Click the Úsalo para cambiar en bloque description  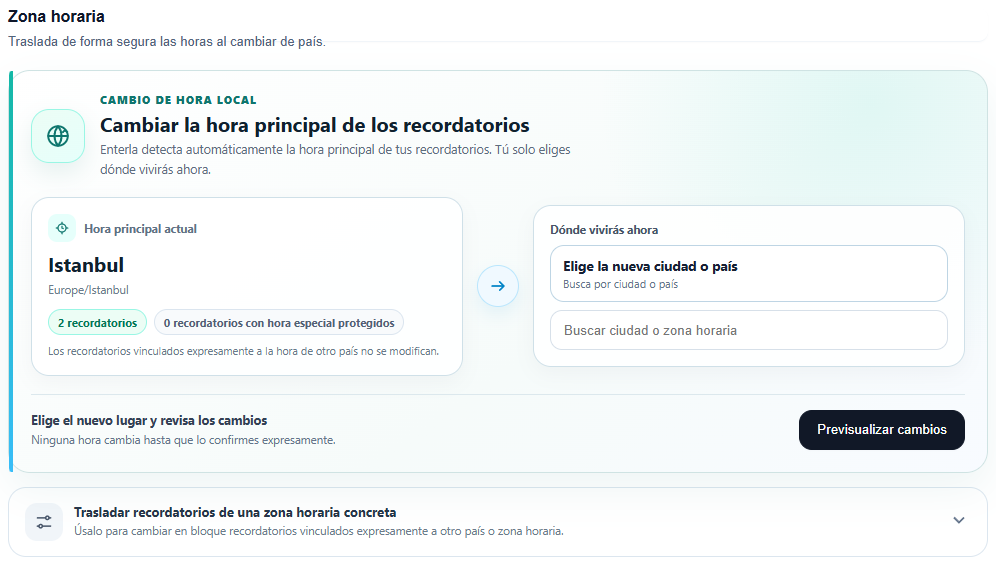pos(318,531)
